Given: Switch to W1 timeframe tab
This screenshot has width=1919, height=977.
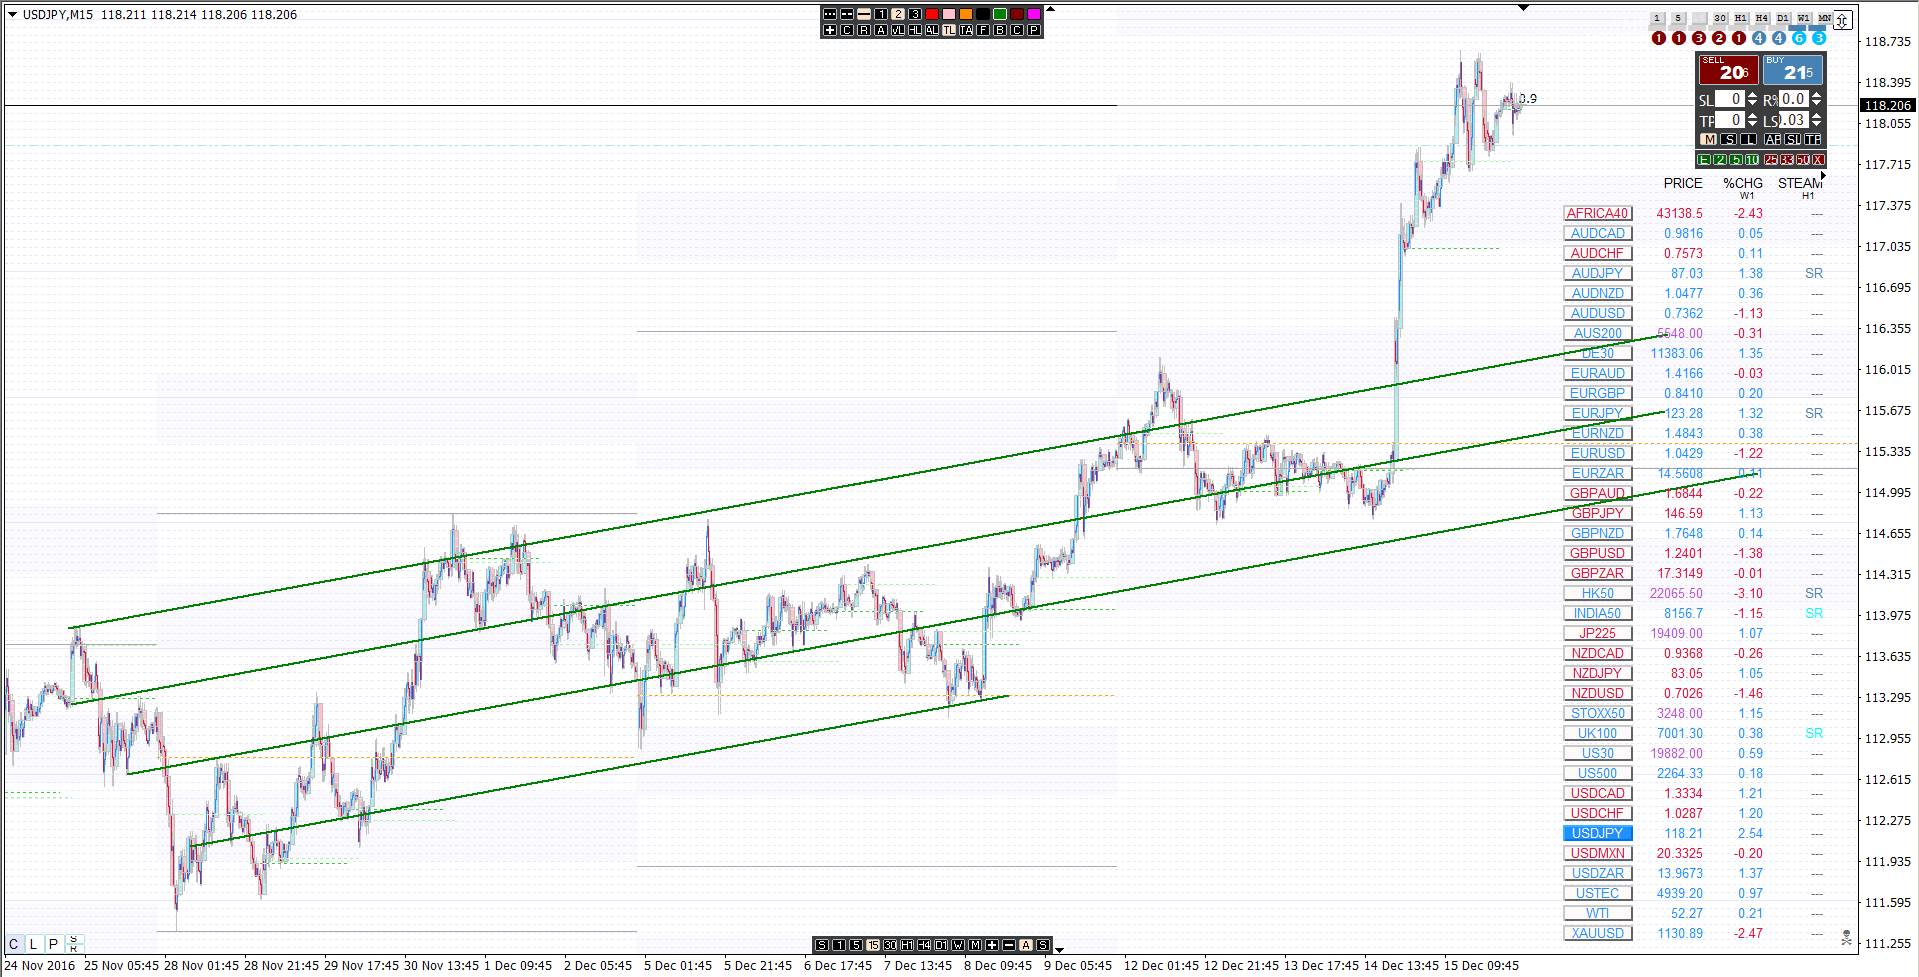Looking at the screenshot, I should point(1804,18).
